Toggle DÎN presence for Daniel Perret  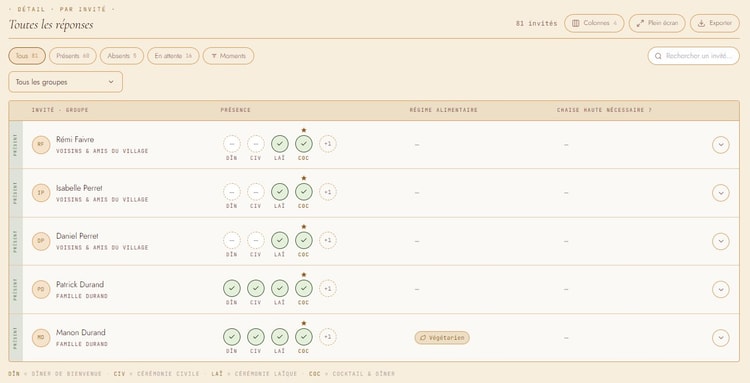click(232, 241)
